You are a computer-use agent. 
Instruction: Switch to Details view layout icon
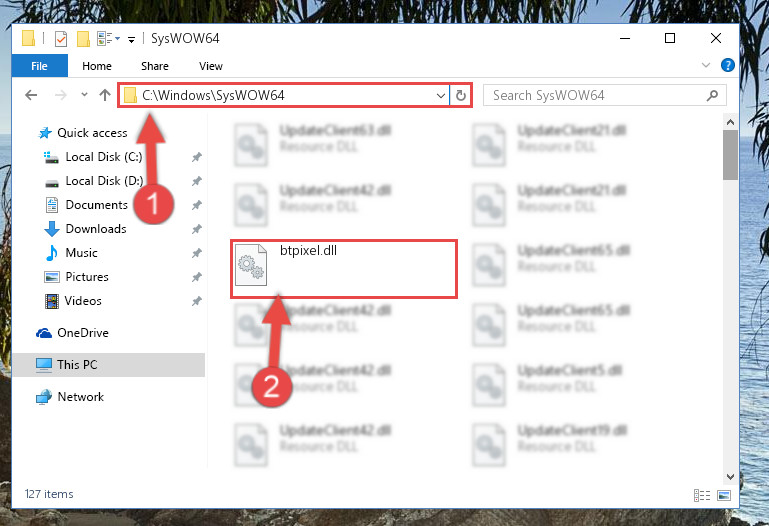tap(702, 495)
